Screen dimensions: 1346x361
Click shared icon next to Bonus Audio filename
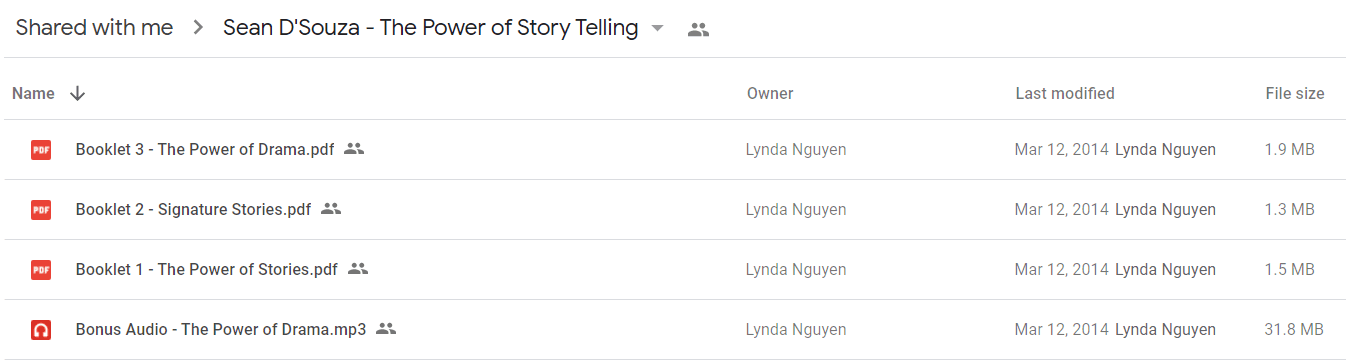point(386,329)
